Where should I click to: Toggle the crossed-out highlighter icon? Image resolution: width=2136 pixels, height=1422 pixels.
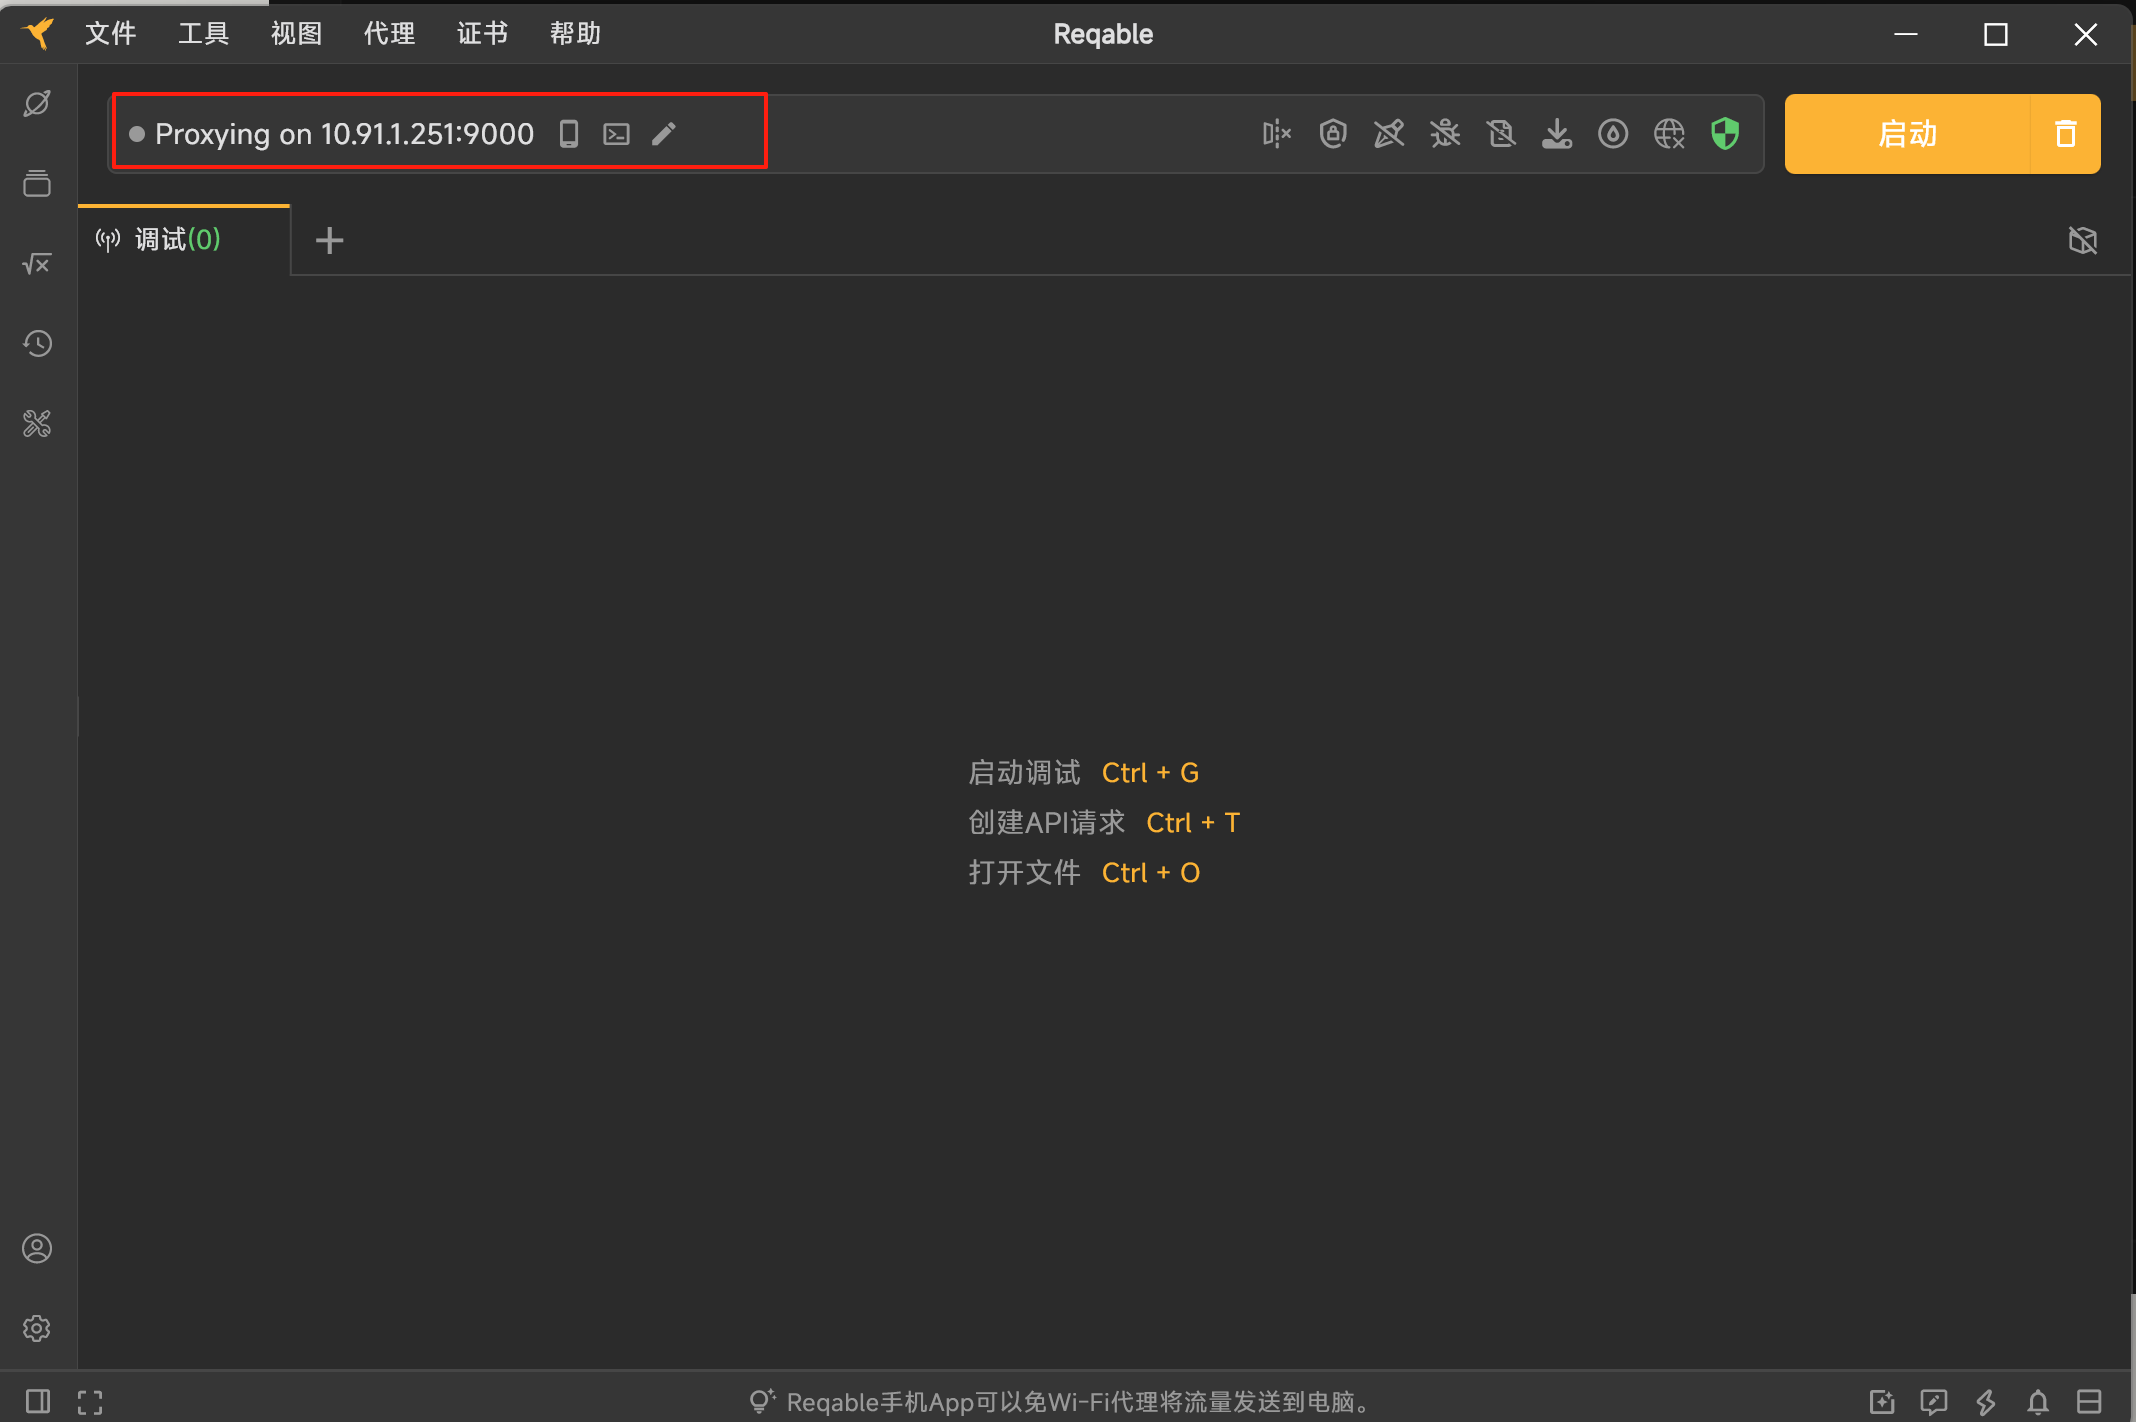[x=1389, y=134]
